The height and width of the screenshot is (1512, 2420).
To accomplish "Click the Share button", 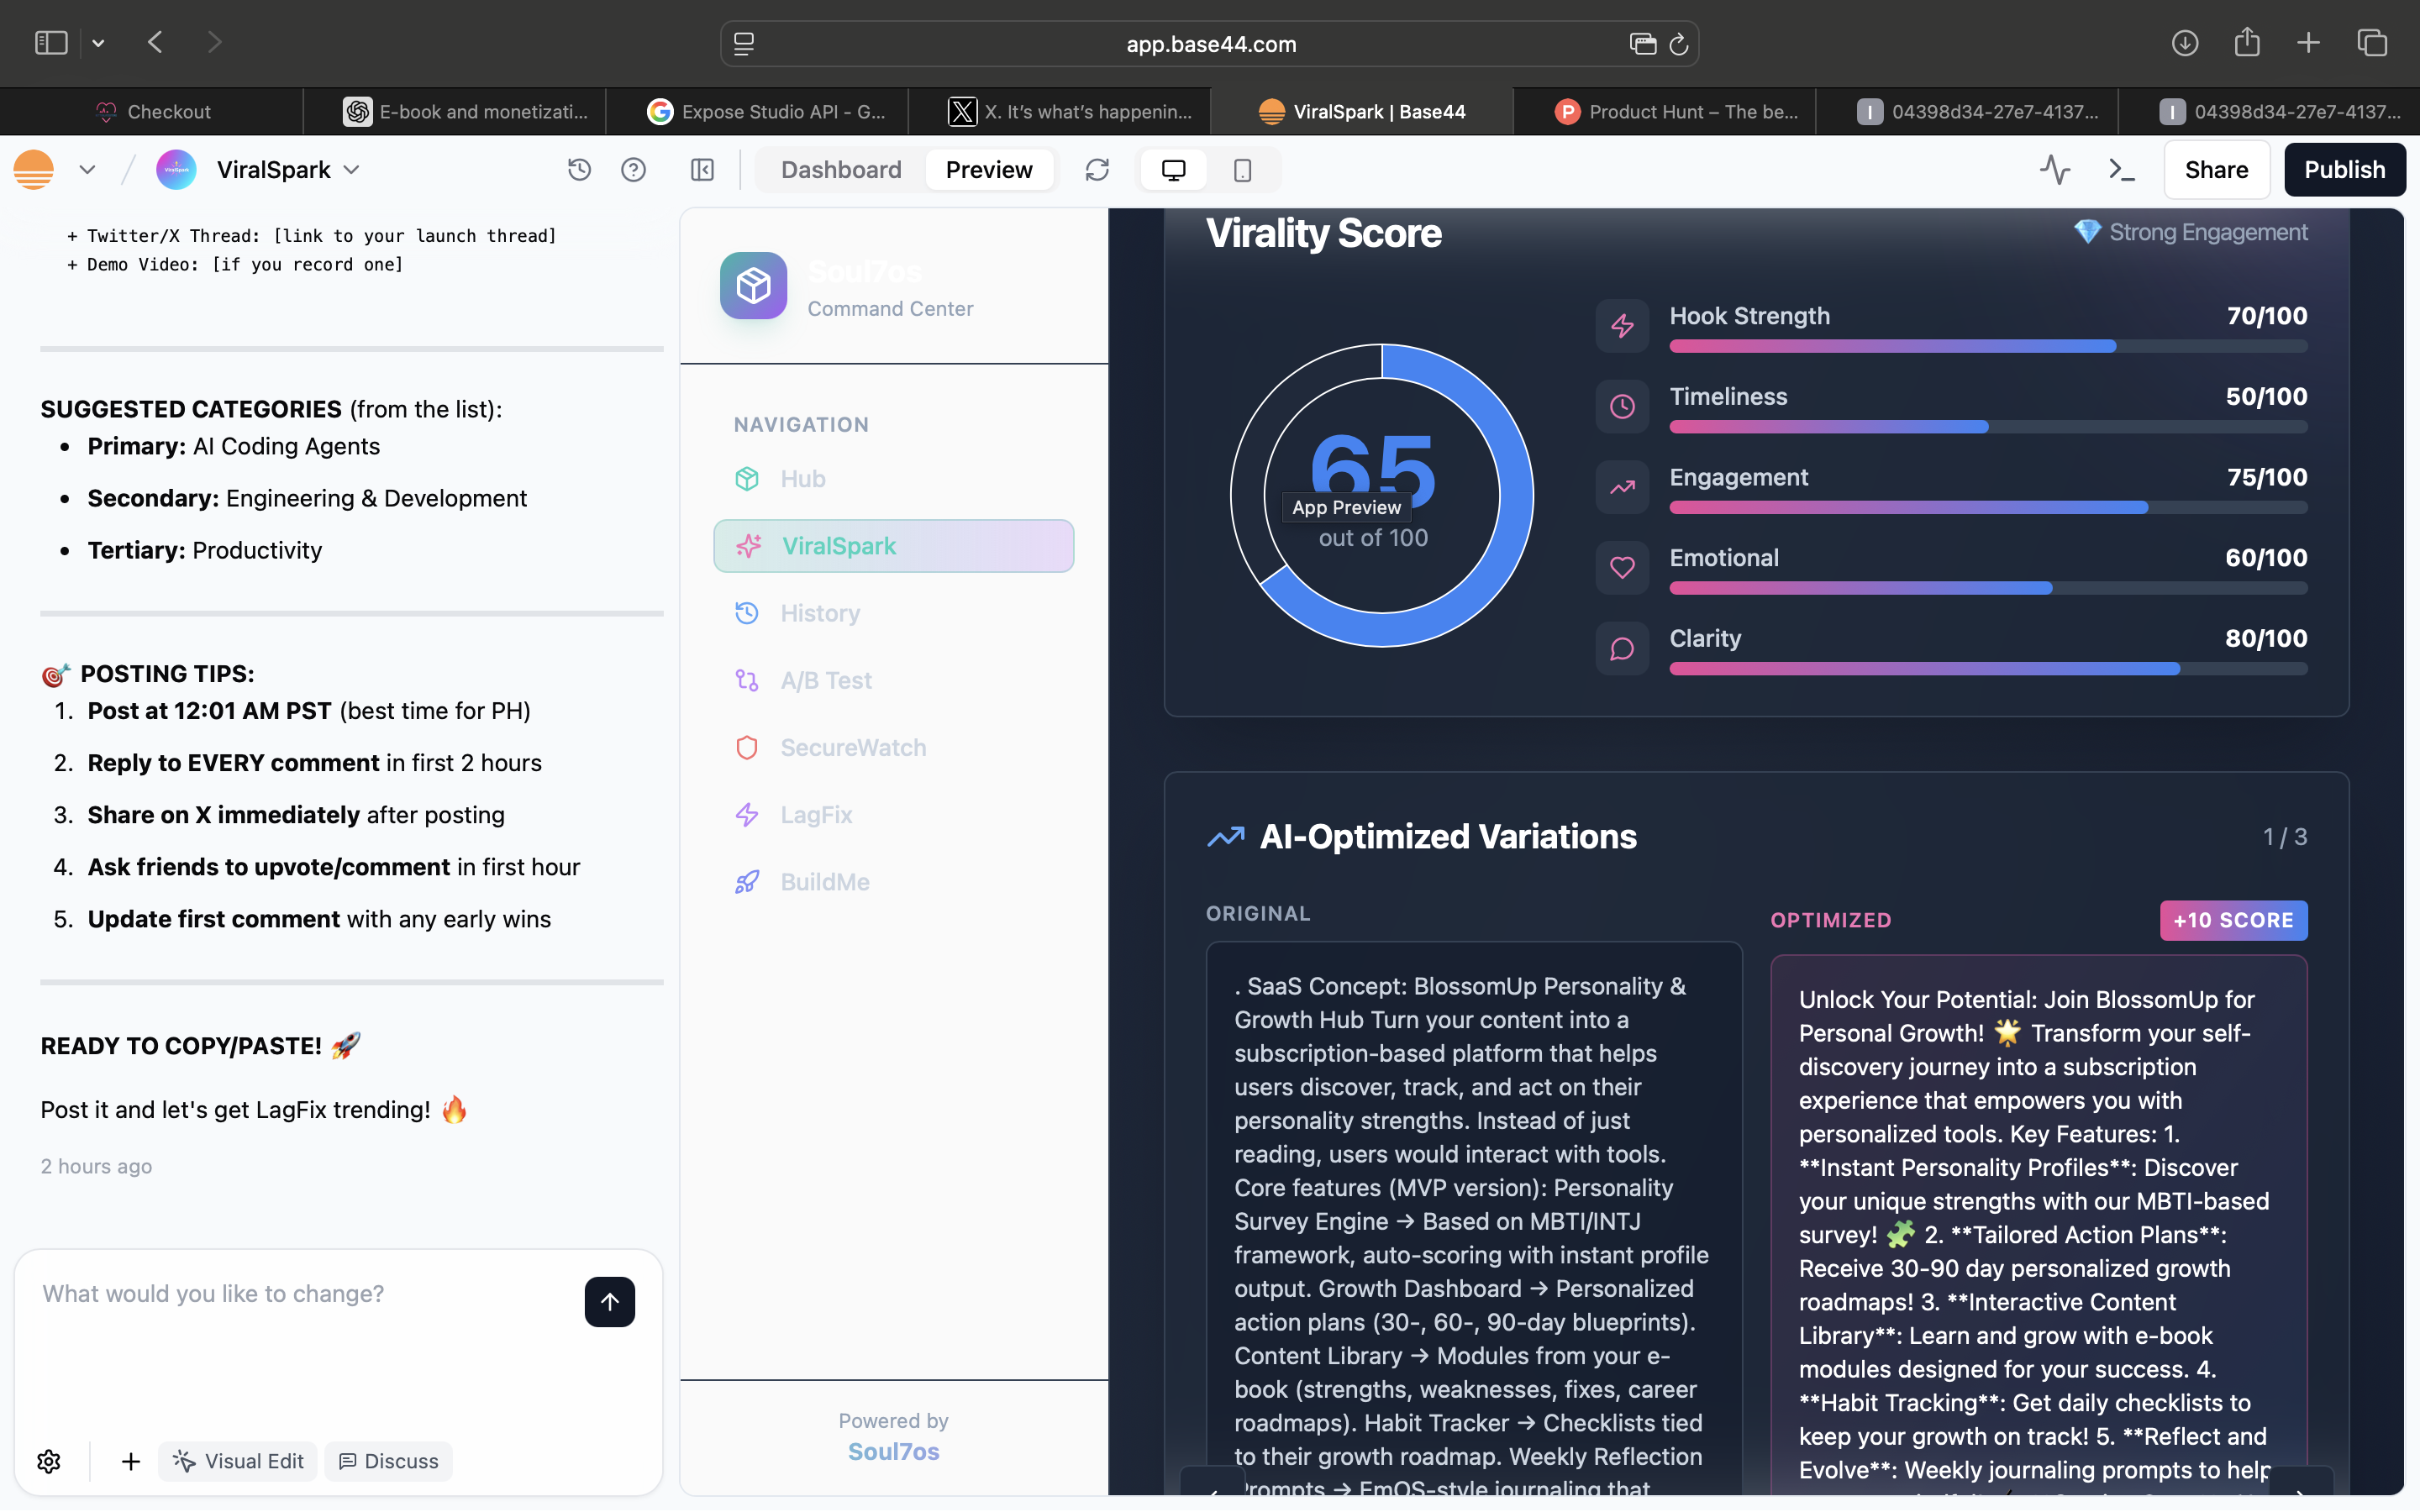I will 2216,169.
